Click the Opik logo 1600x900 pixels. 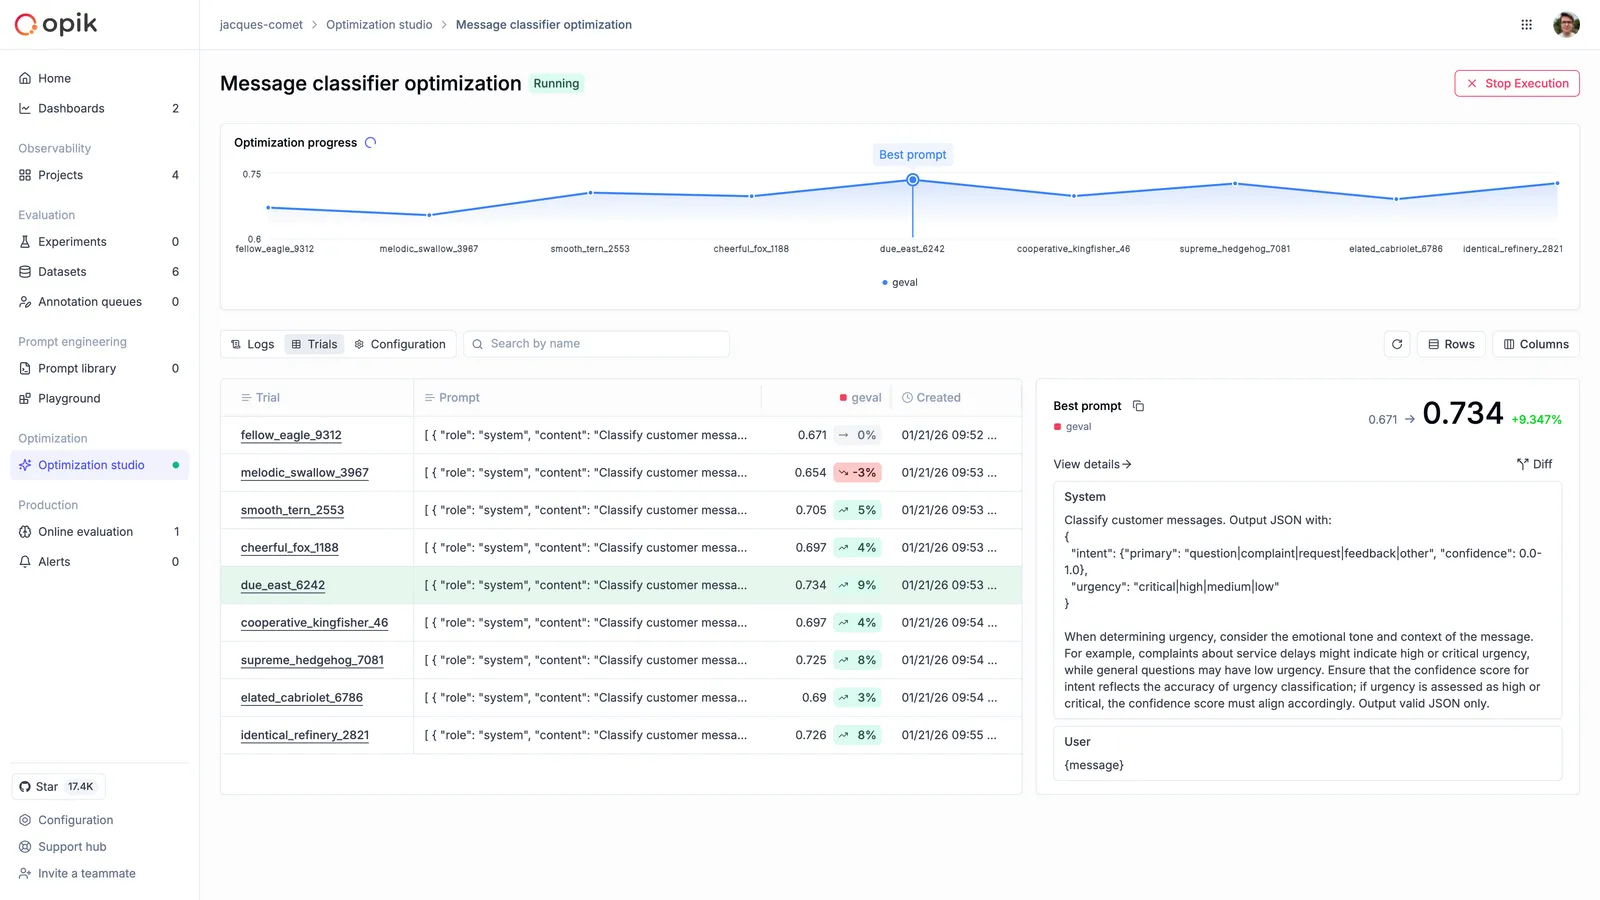[x=56, y=24]
